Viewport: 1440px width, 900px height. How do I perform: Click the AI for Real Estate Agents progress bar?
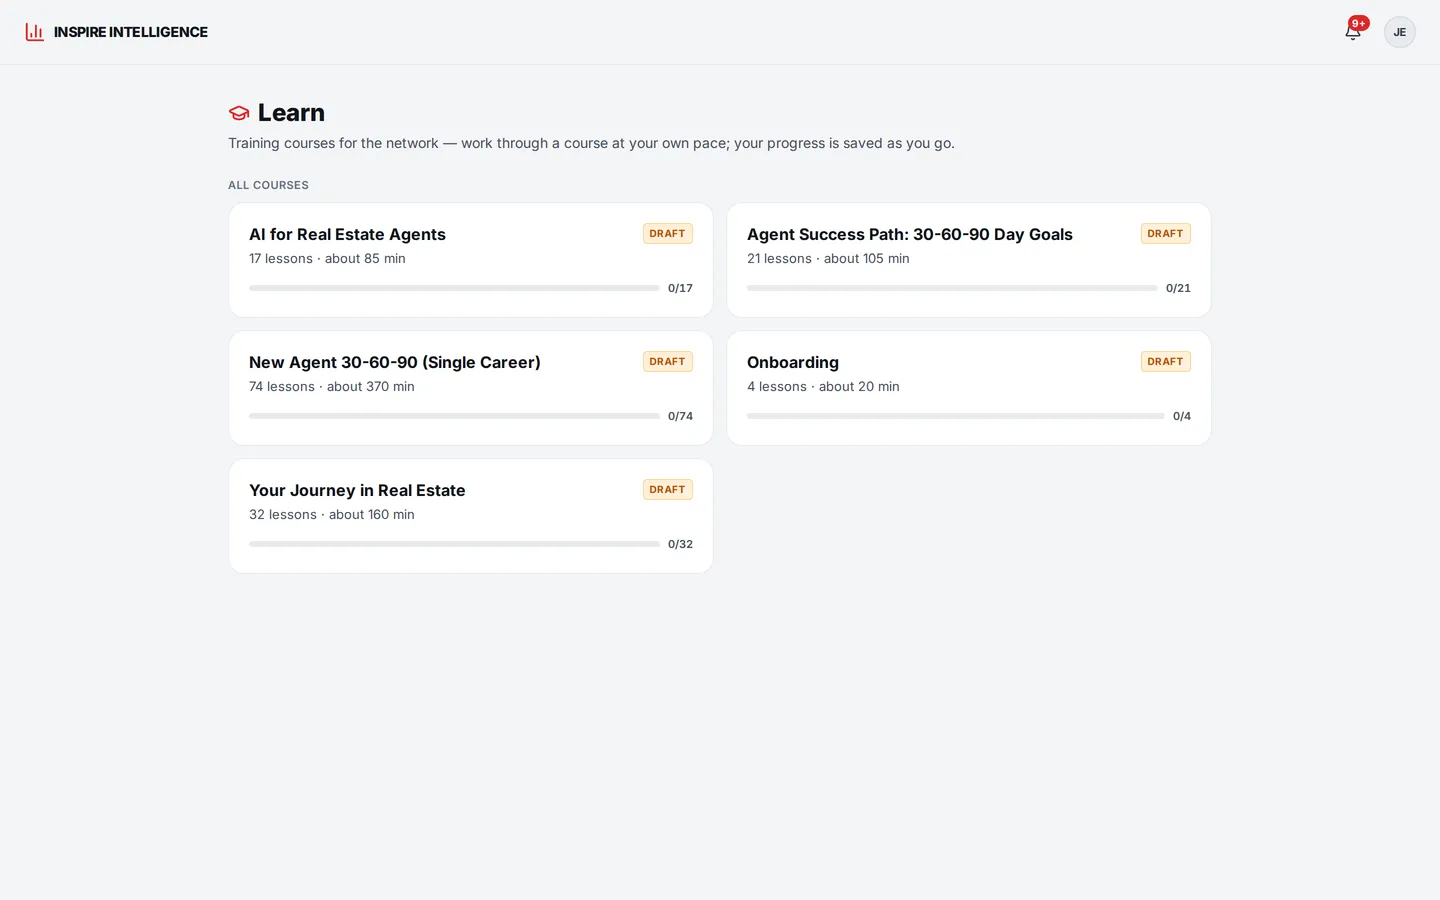pyautogui.click(x=454, y=288)
